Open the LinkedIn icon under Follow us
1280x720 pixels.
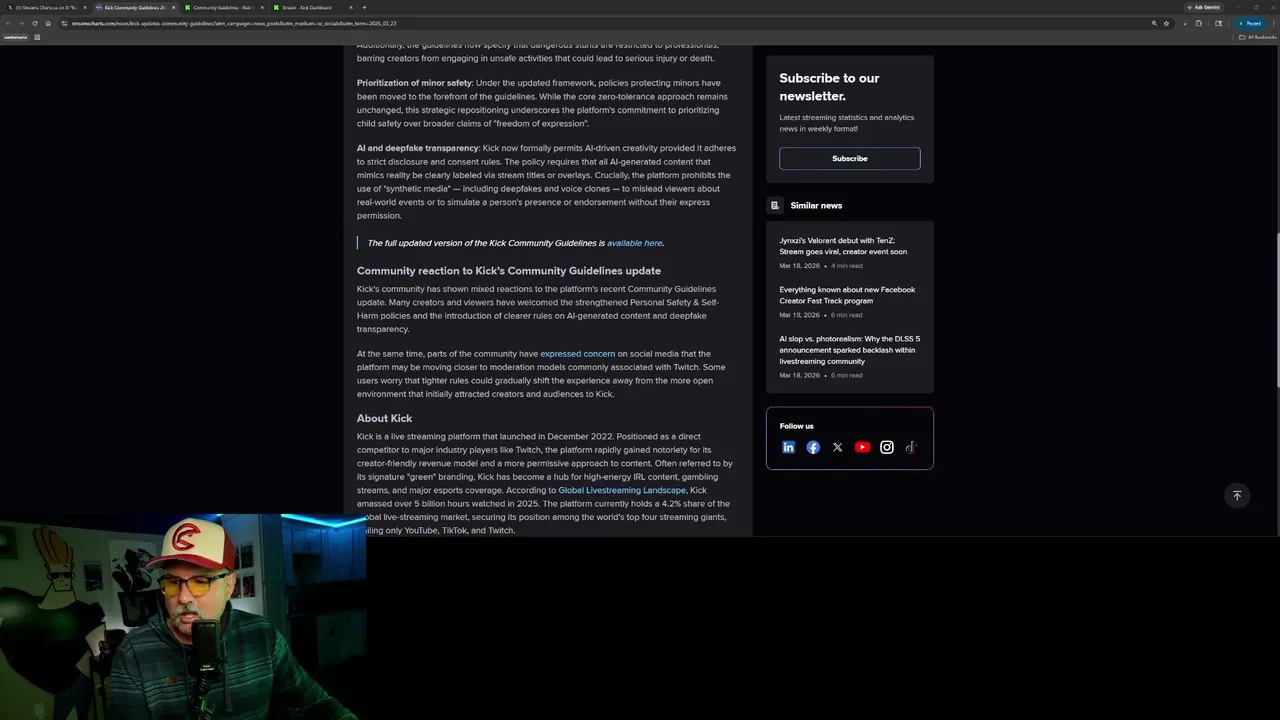788,447
